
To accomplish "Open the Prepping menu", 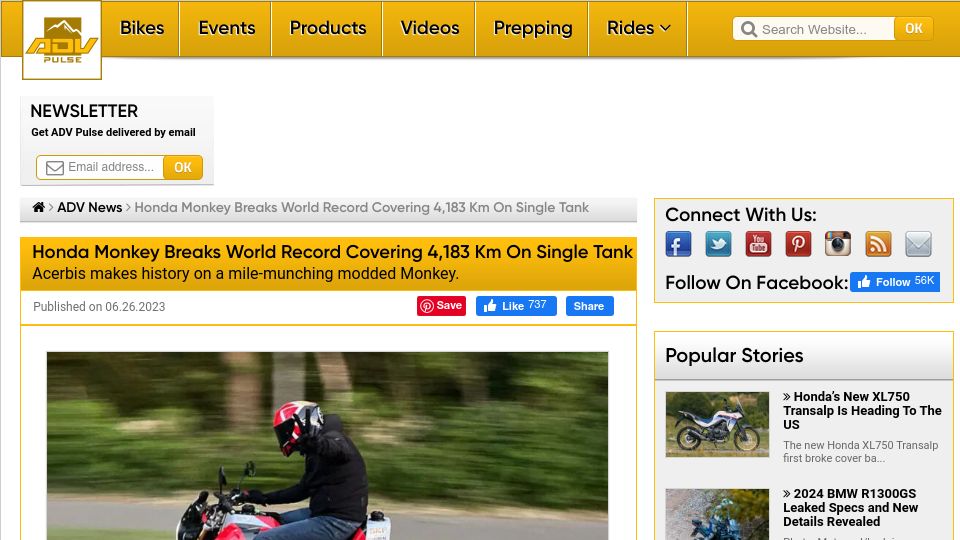I will [533, 28].
